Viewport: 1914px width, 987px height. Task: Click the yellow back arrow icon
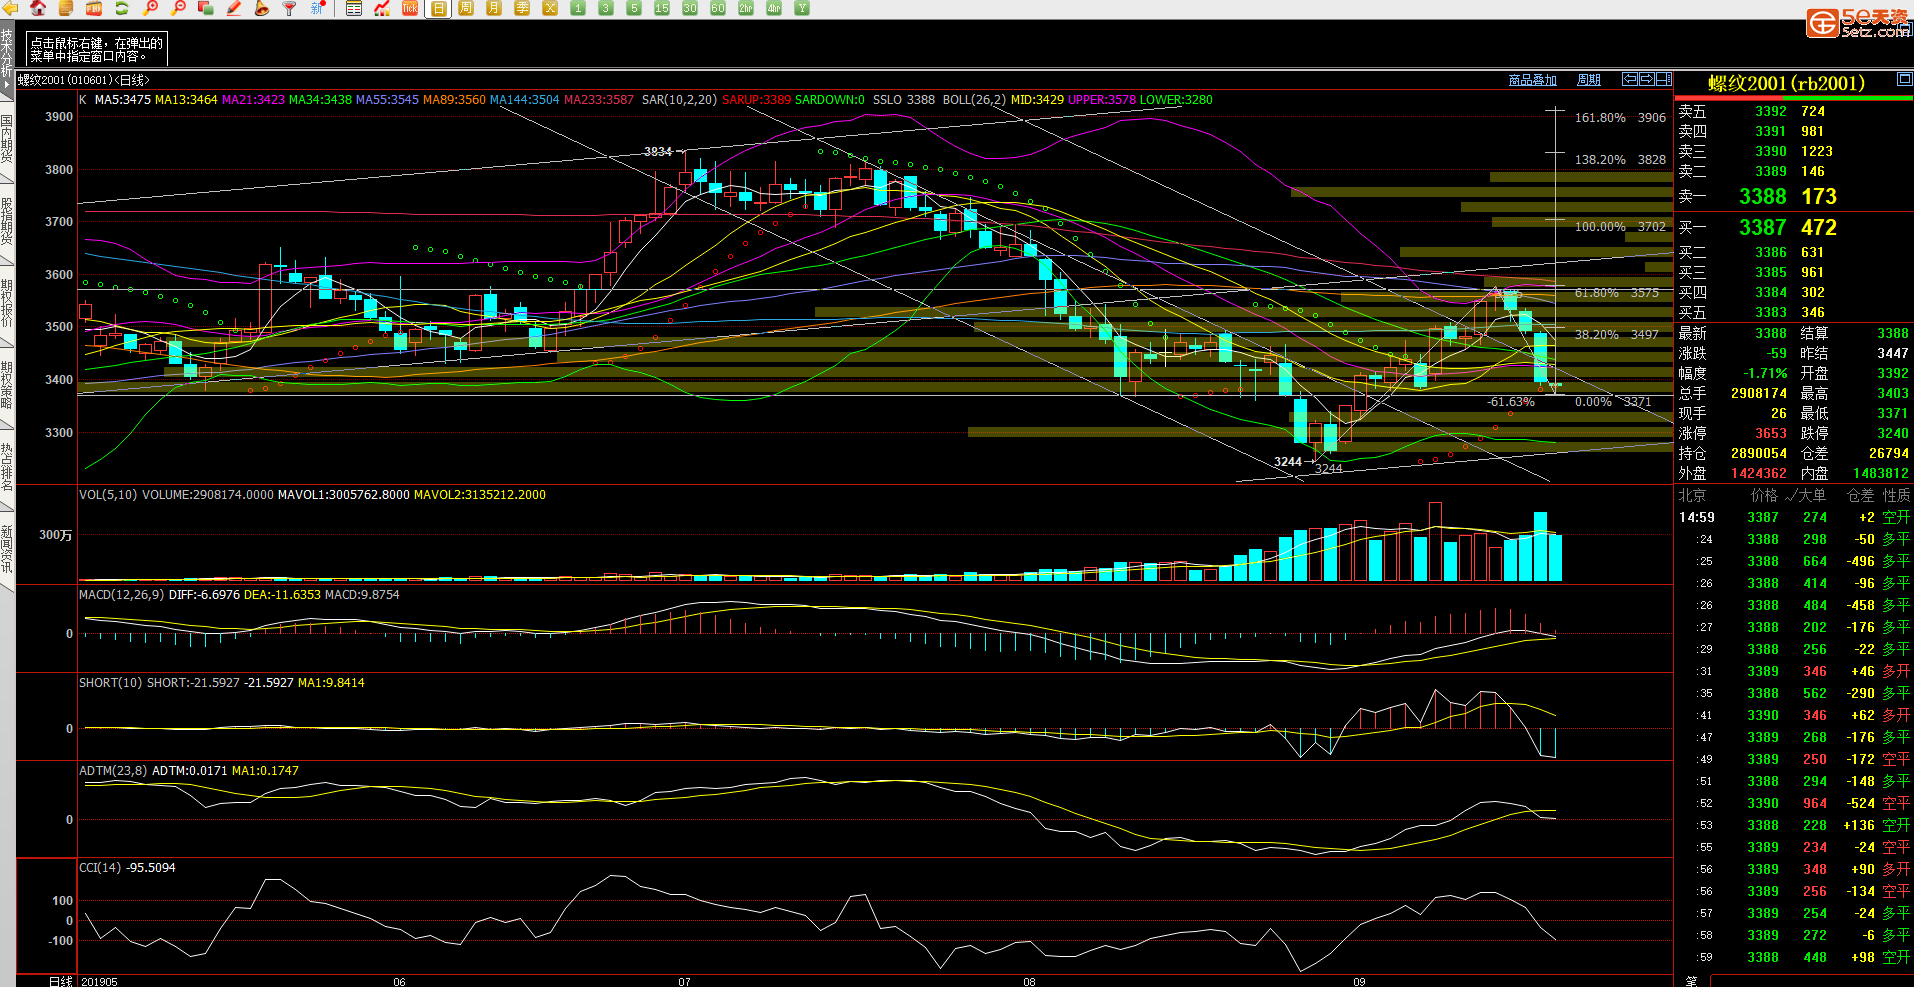10,8
